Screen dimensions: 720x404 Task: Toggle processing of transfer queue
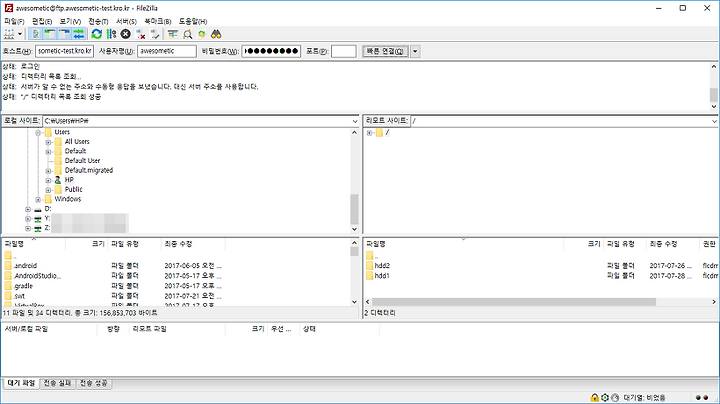pyautogui.click(x=111, y=34)
